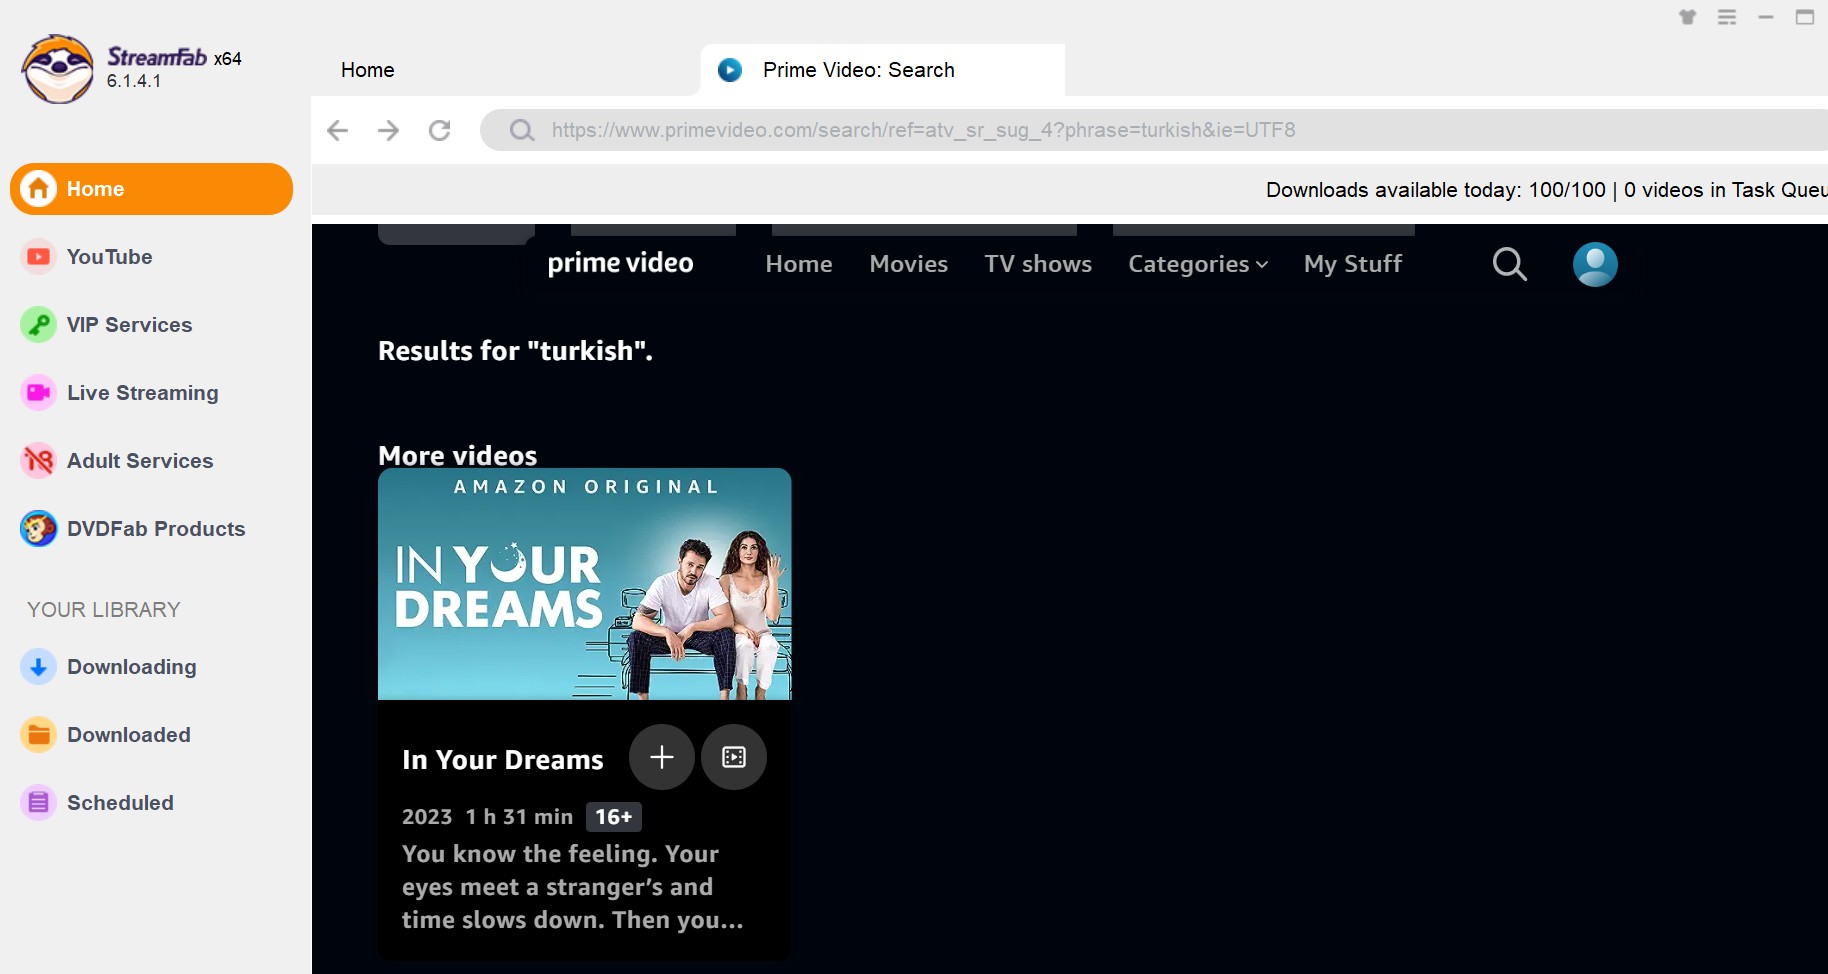Click the 1 h 31 min runtime
This screenshot has height=974, width=1828.
[x=519, y=817]
